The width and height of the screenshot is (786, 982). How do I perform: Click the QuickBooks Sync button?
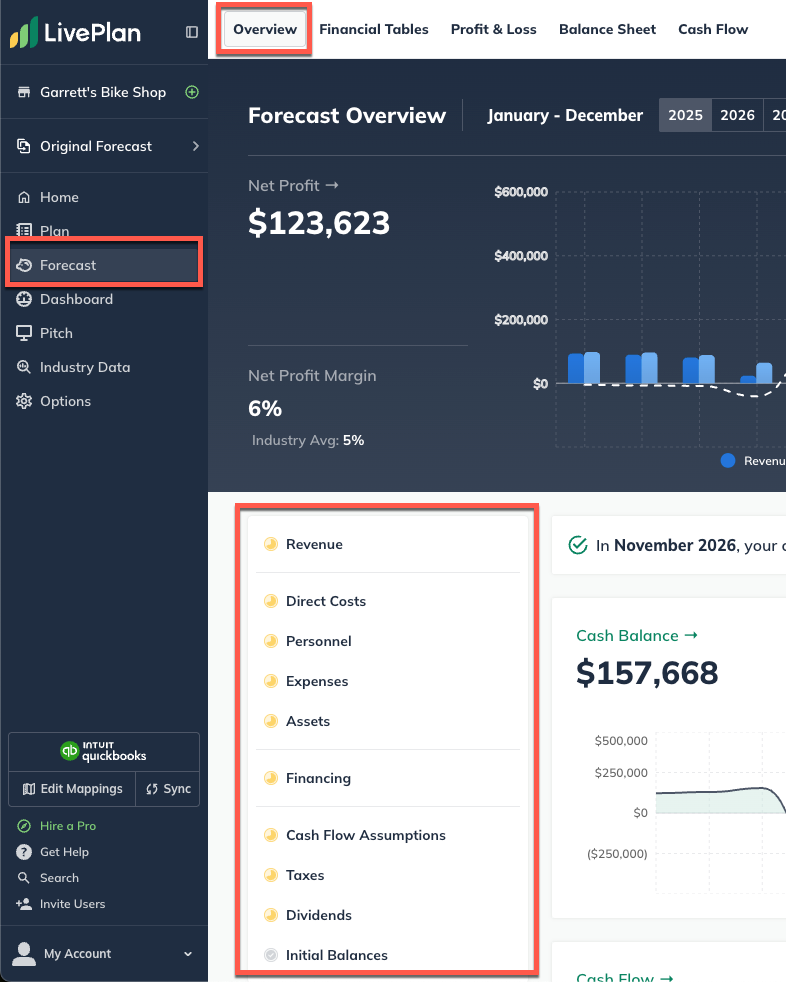coord(168,789)
